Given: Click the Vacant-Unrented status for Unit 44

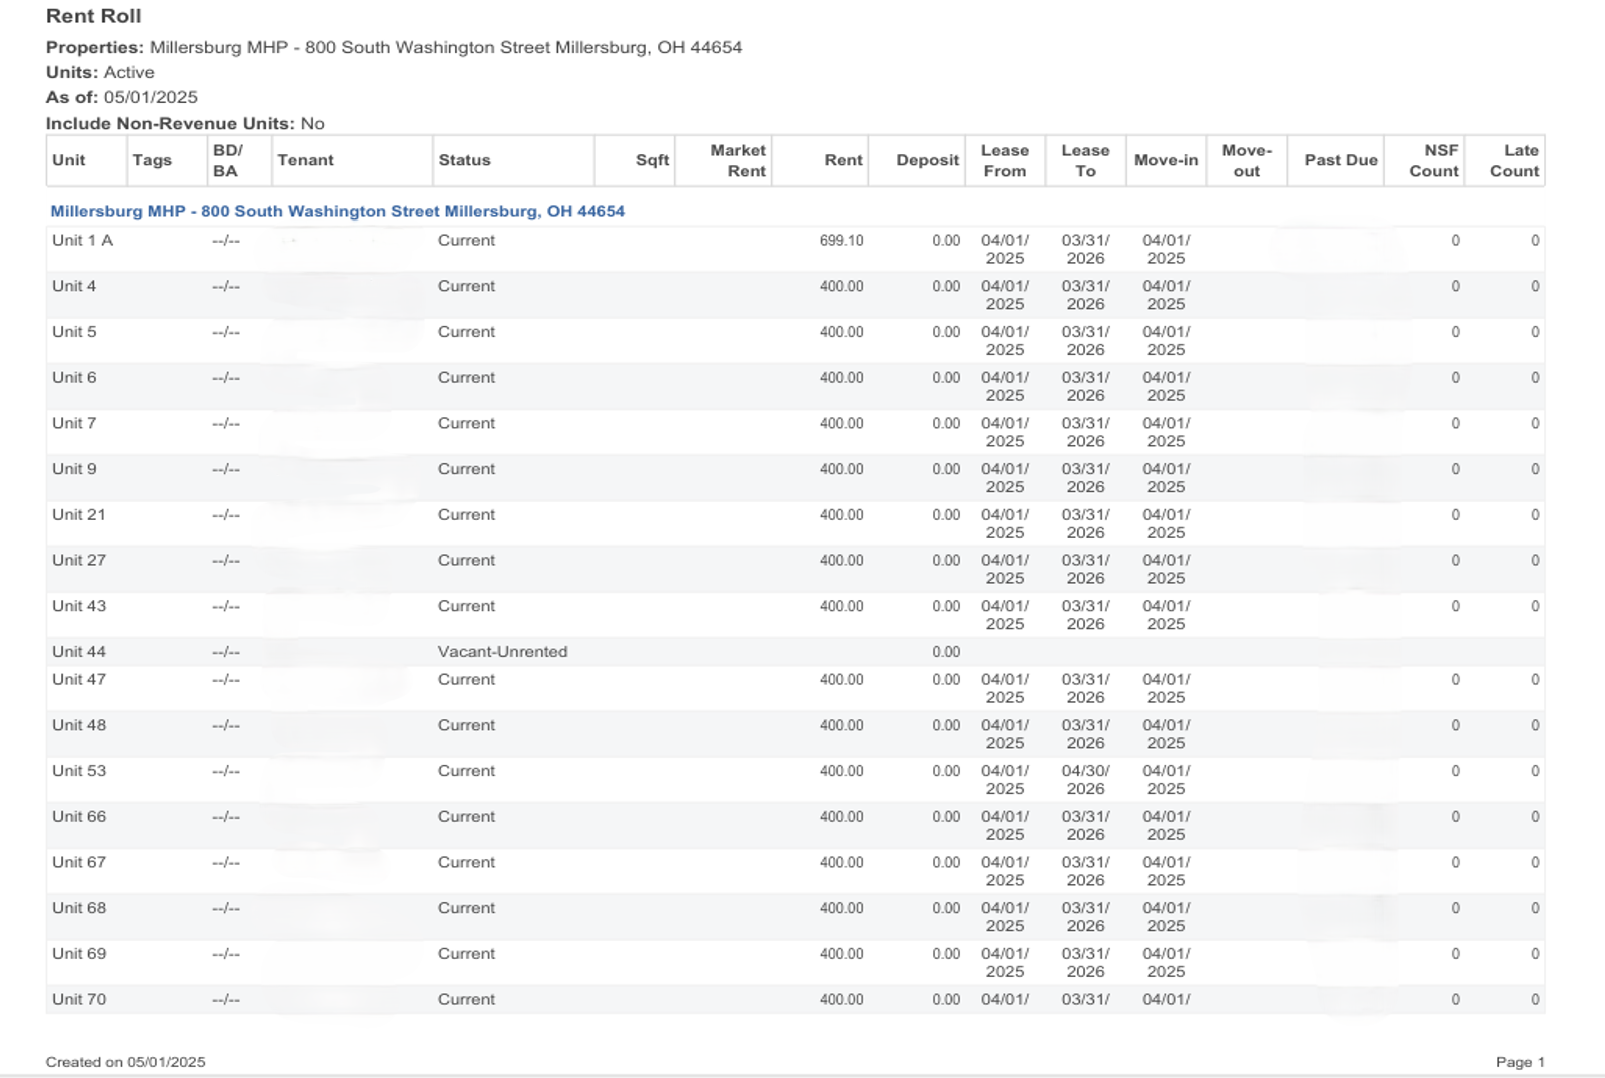Looking at the screenshot, I should (502, 651).
